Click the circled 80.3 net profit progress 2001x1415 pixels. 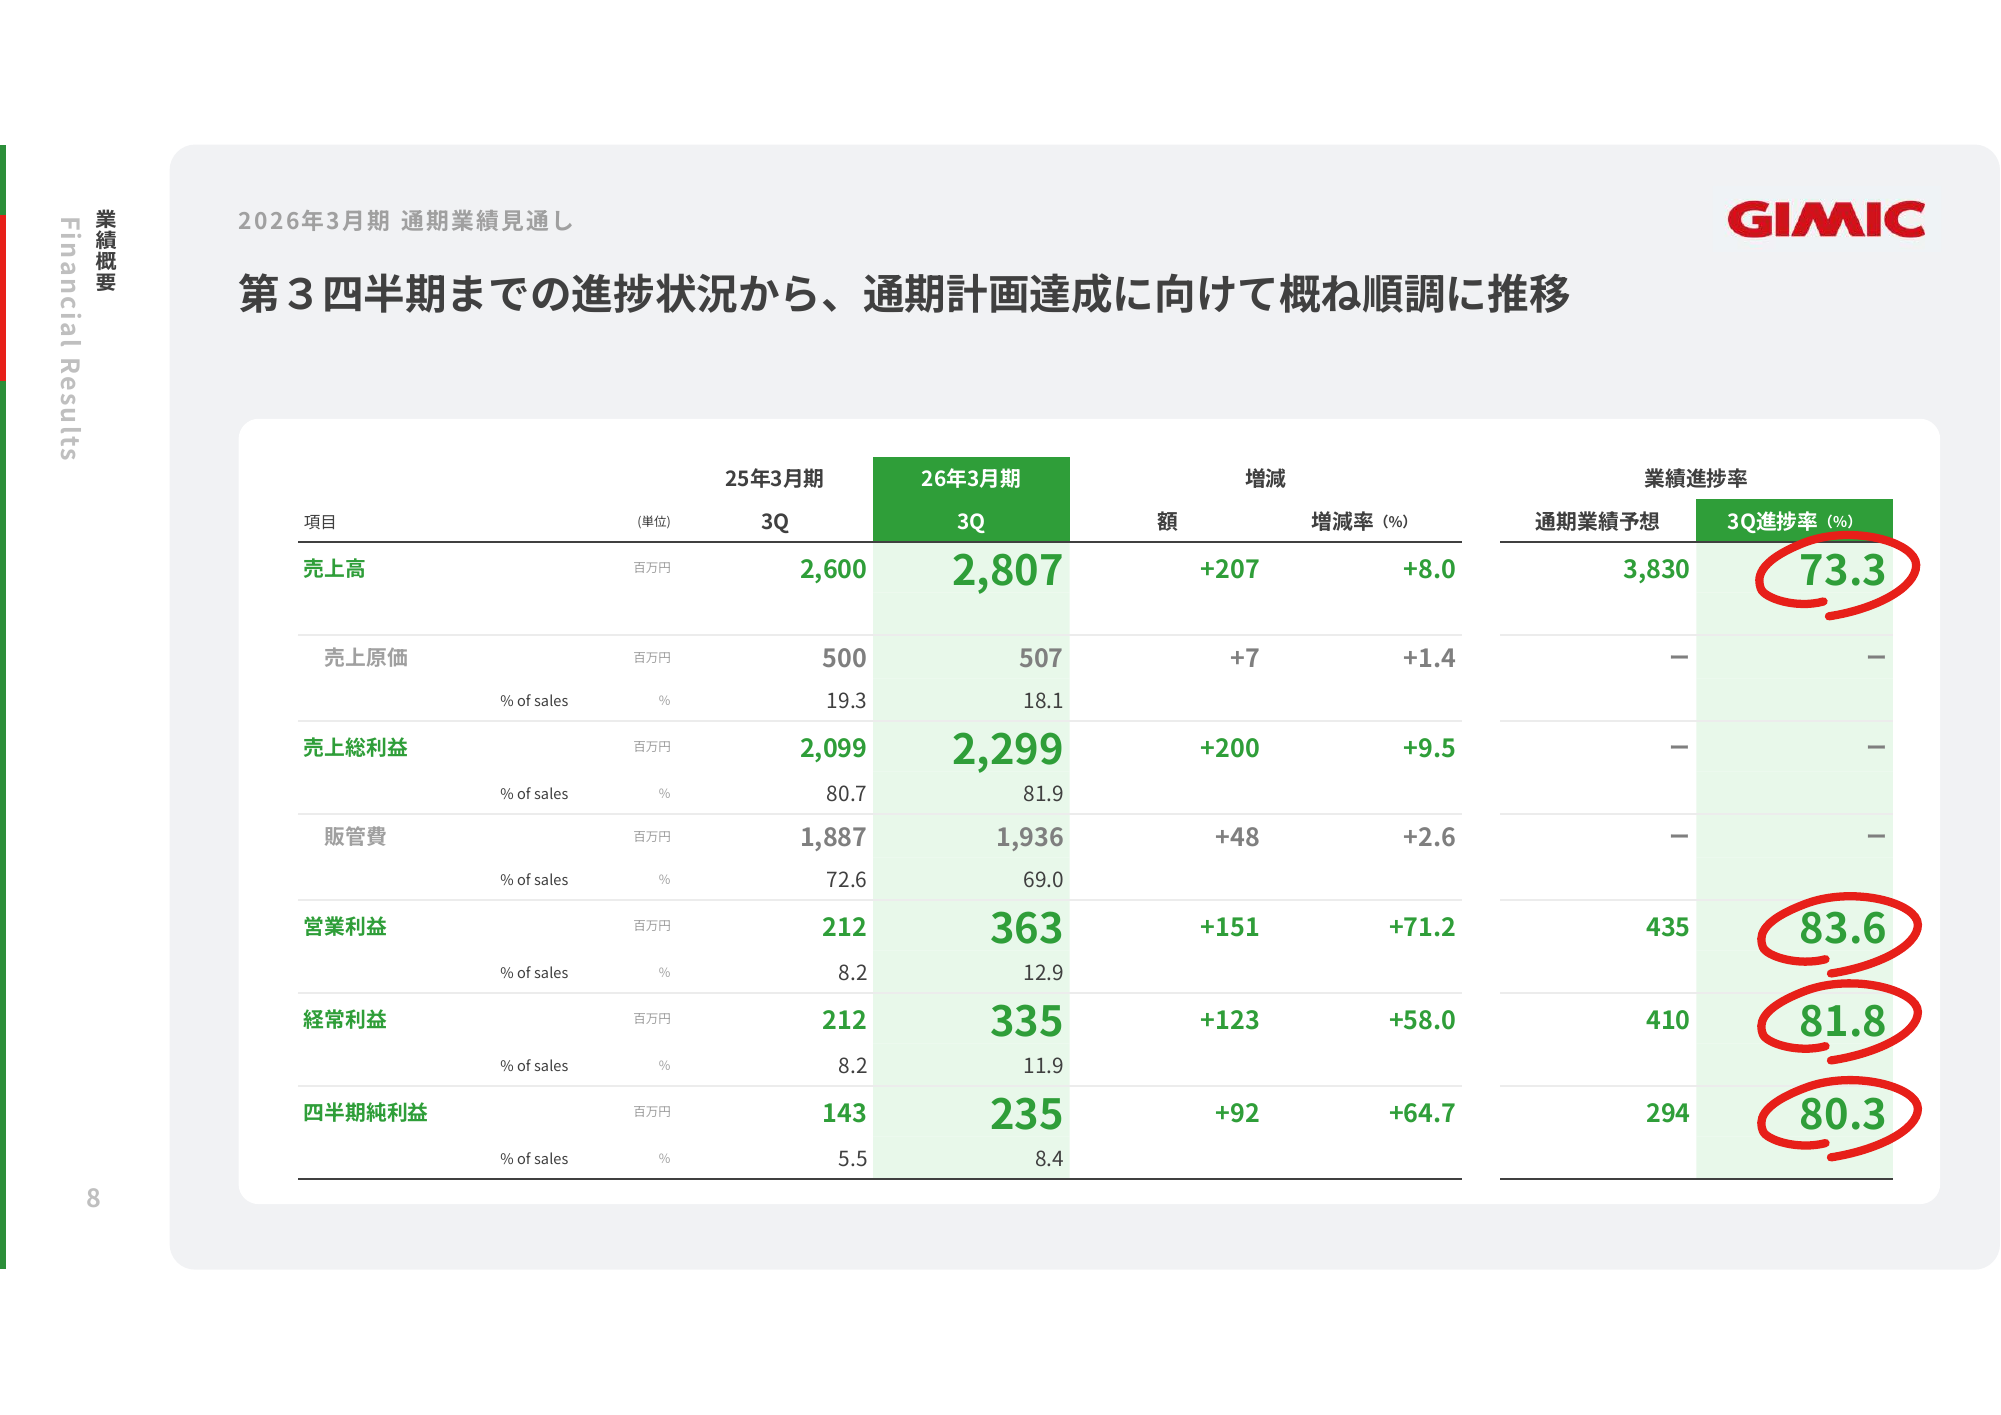[x=1841, y=1114]
